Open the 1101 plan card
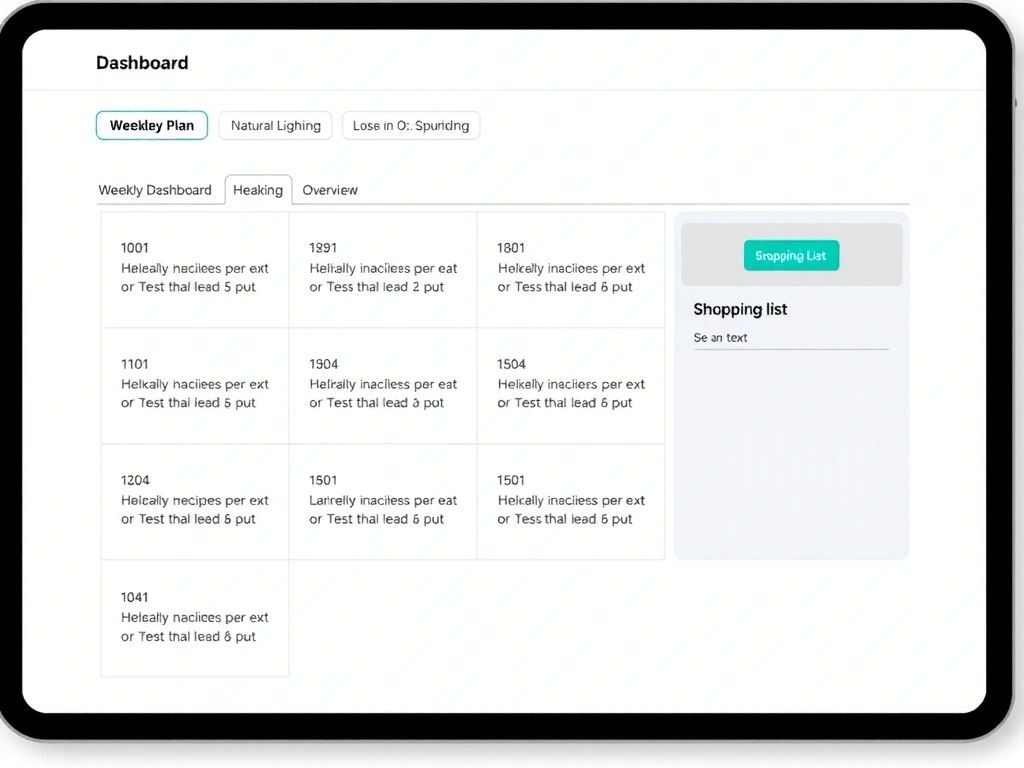 [195, 385]
